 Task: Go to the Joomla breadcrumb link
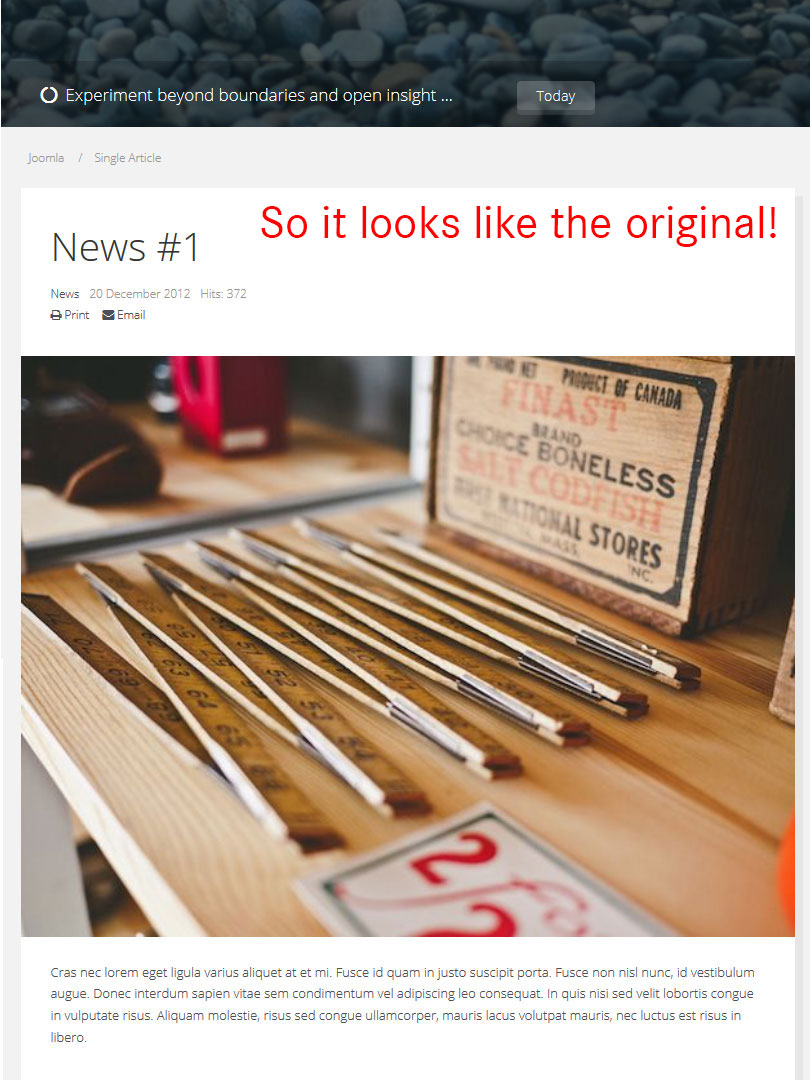pos(46,158)
